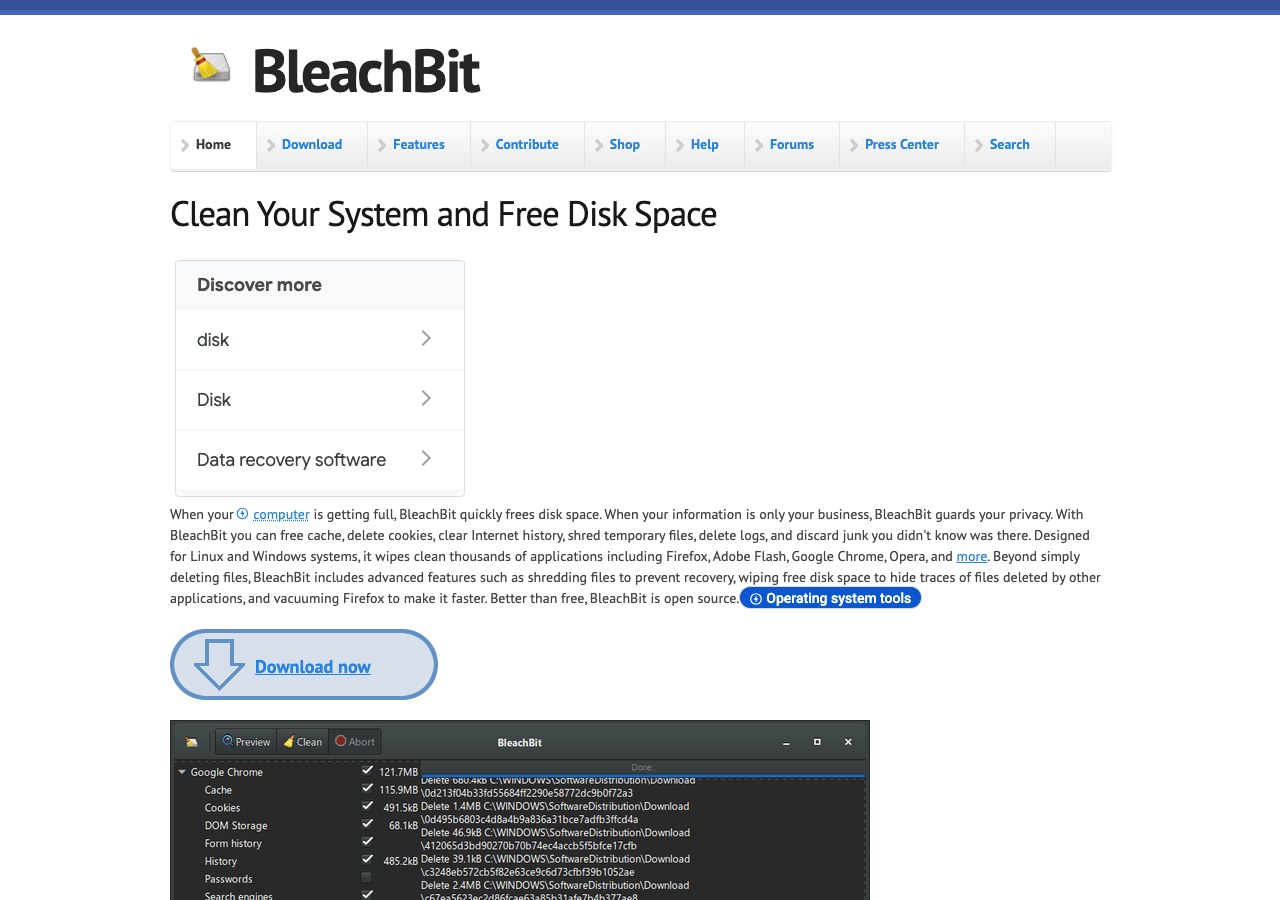Open the Forums menu item
Screen dimensions: 1280x900
pyautogui.click(x=791, y=144)
